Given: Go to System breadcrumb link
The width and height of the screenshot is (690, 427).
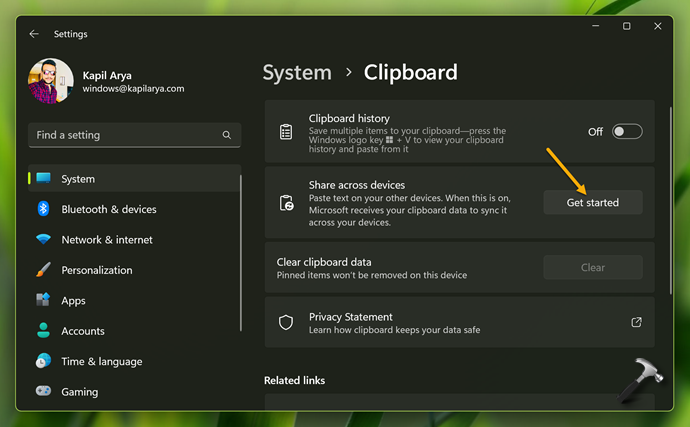Looking at the screenshot, I should tap(297, 72).
